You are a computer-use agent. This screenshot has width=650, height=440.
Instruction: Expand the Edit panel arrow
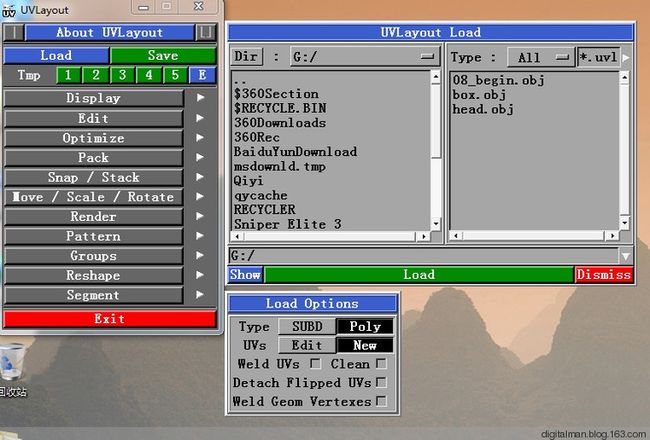201,118
